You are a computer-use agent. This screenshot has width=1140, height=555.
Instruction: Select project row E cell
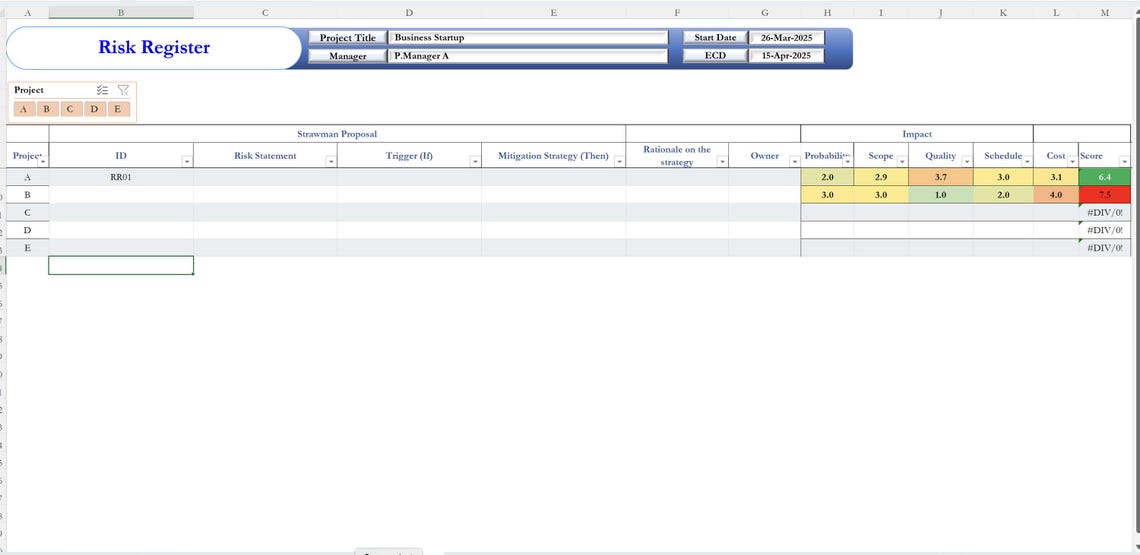27,248
